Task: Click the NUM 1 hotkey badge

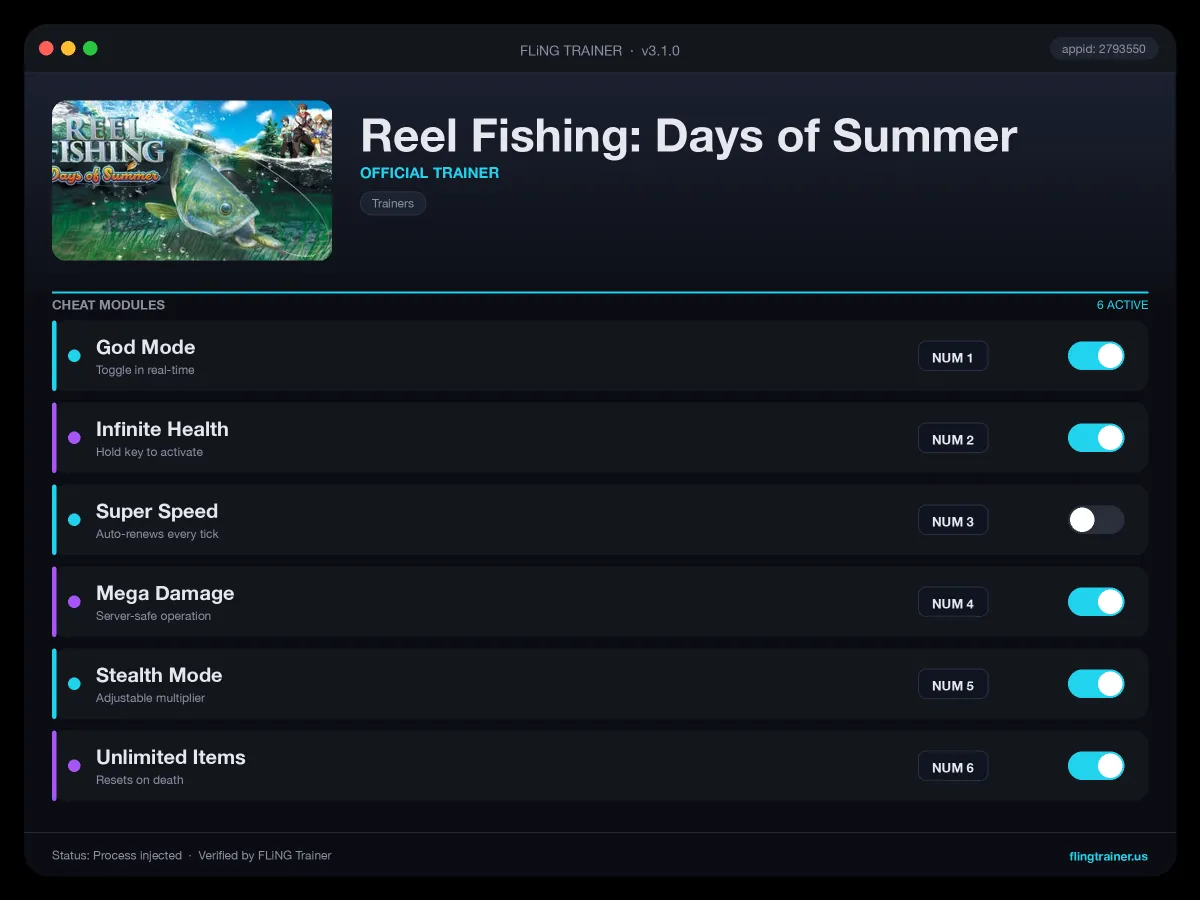Action: tap(953, 357)
